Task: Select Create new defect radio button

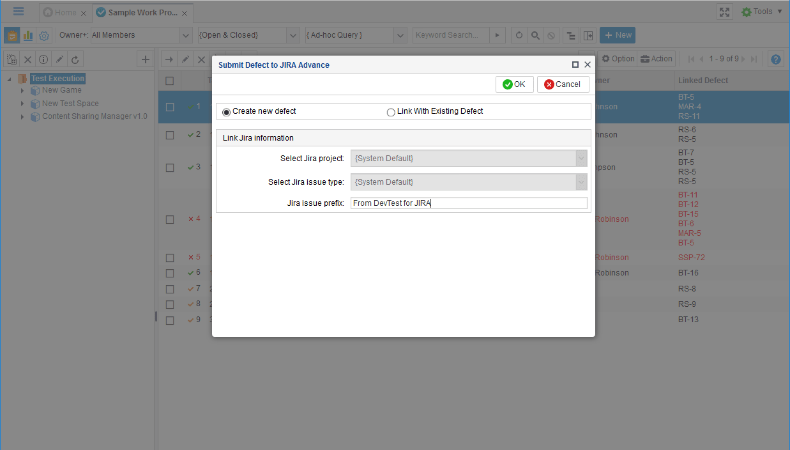Action: click(226, 112)
